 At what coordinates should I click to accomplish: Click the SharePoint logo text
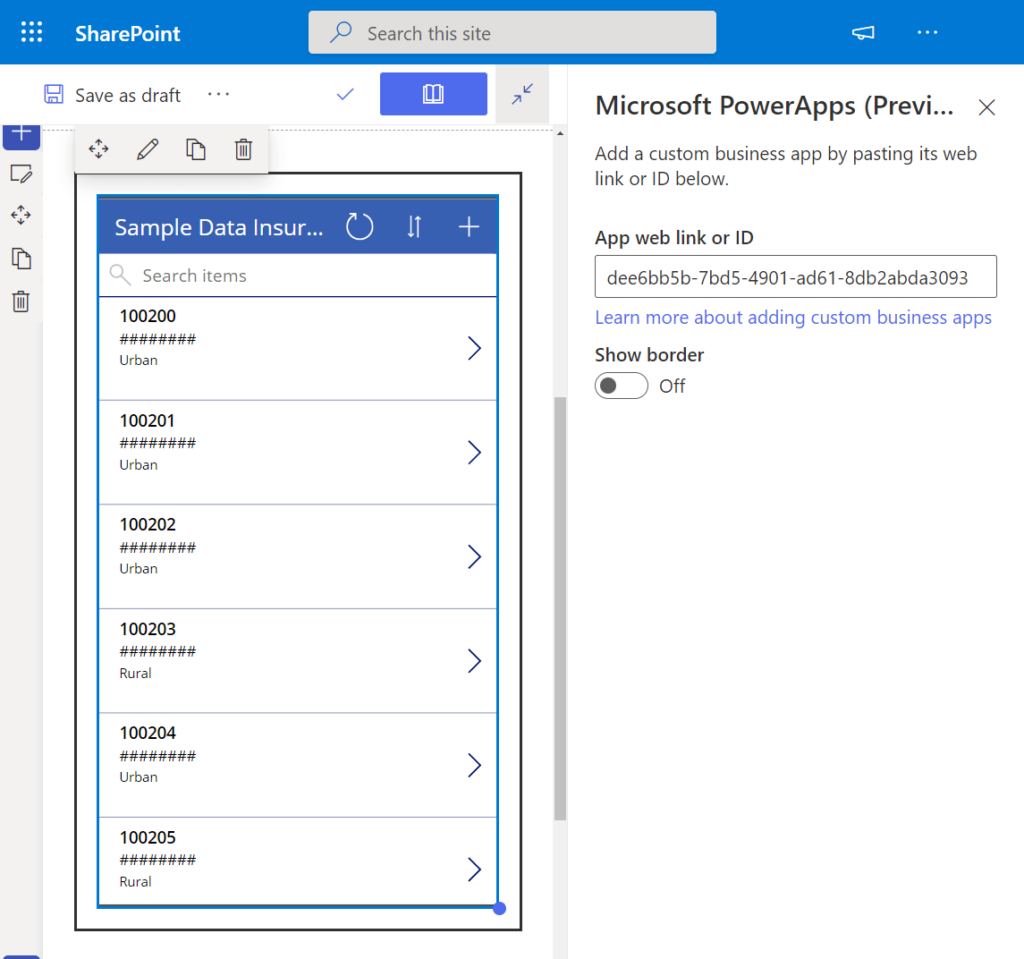click(x=127, y=33)
